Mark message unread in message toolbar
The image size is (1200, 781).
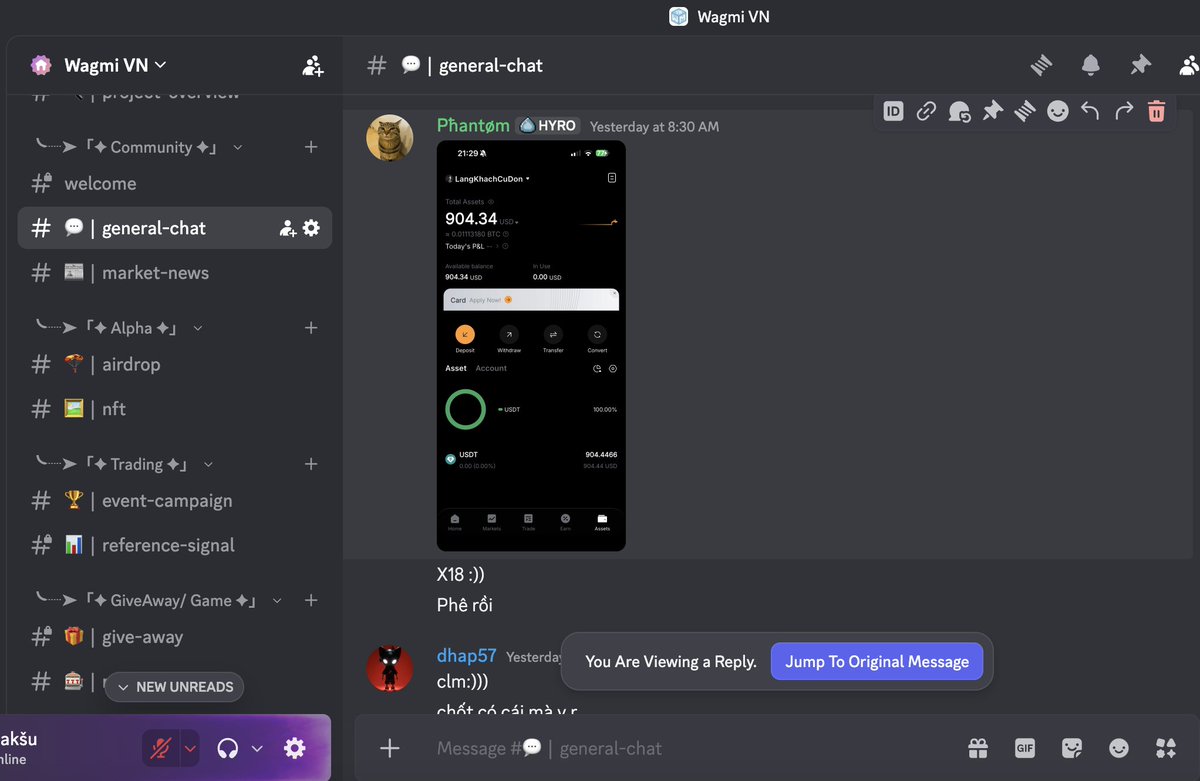coord(959,111)
